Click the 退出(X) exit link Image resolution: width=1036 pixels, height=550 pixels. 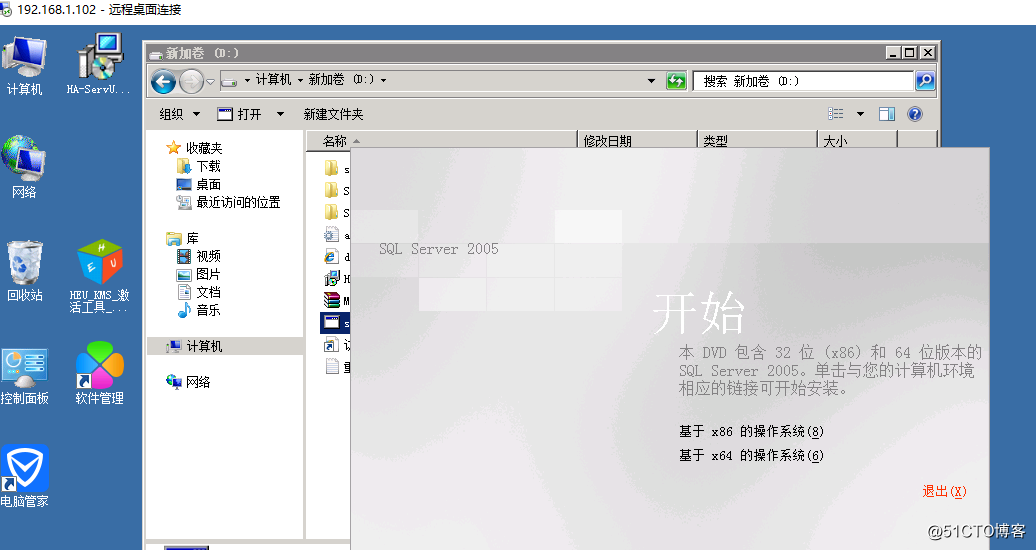pyautogui.click(x=944, y=491)
